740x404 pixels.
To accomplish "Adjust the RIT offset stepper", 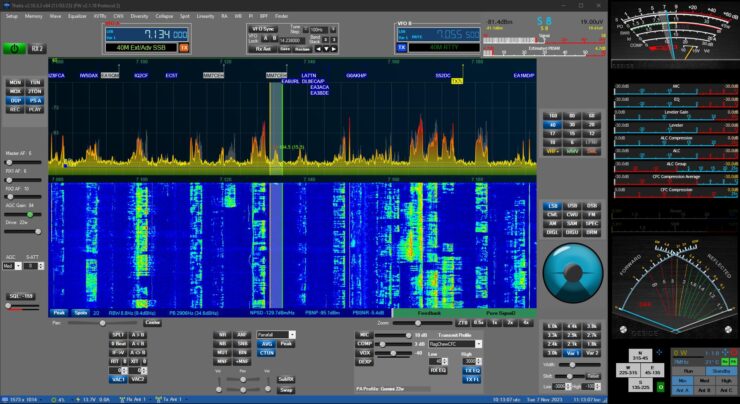I will [118, 370].
